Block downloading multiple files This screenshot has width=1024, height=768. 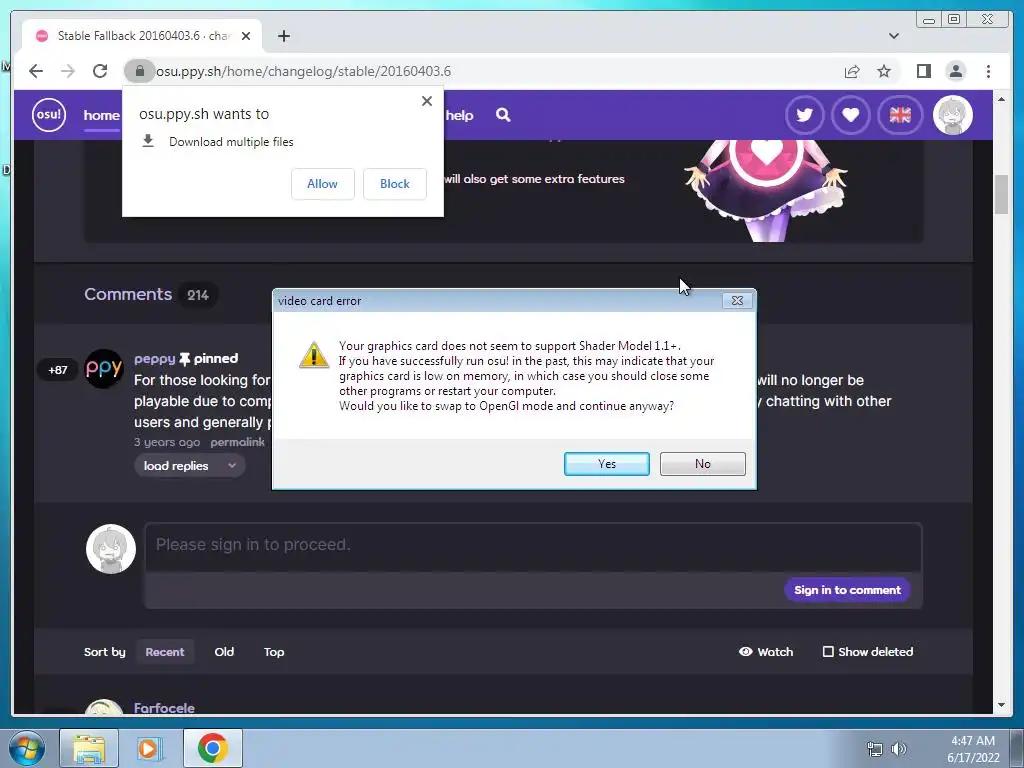(x=394, y=184)
